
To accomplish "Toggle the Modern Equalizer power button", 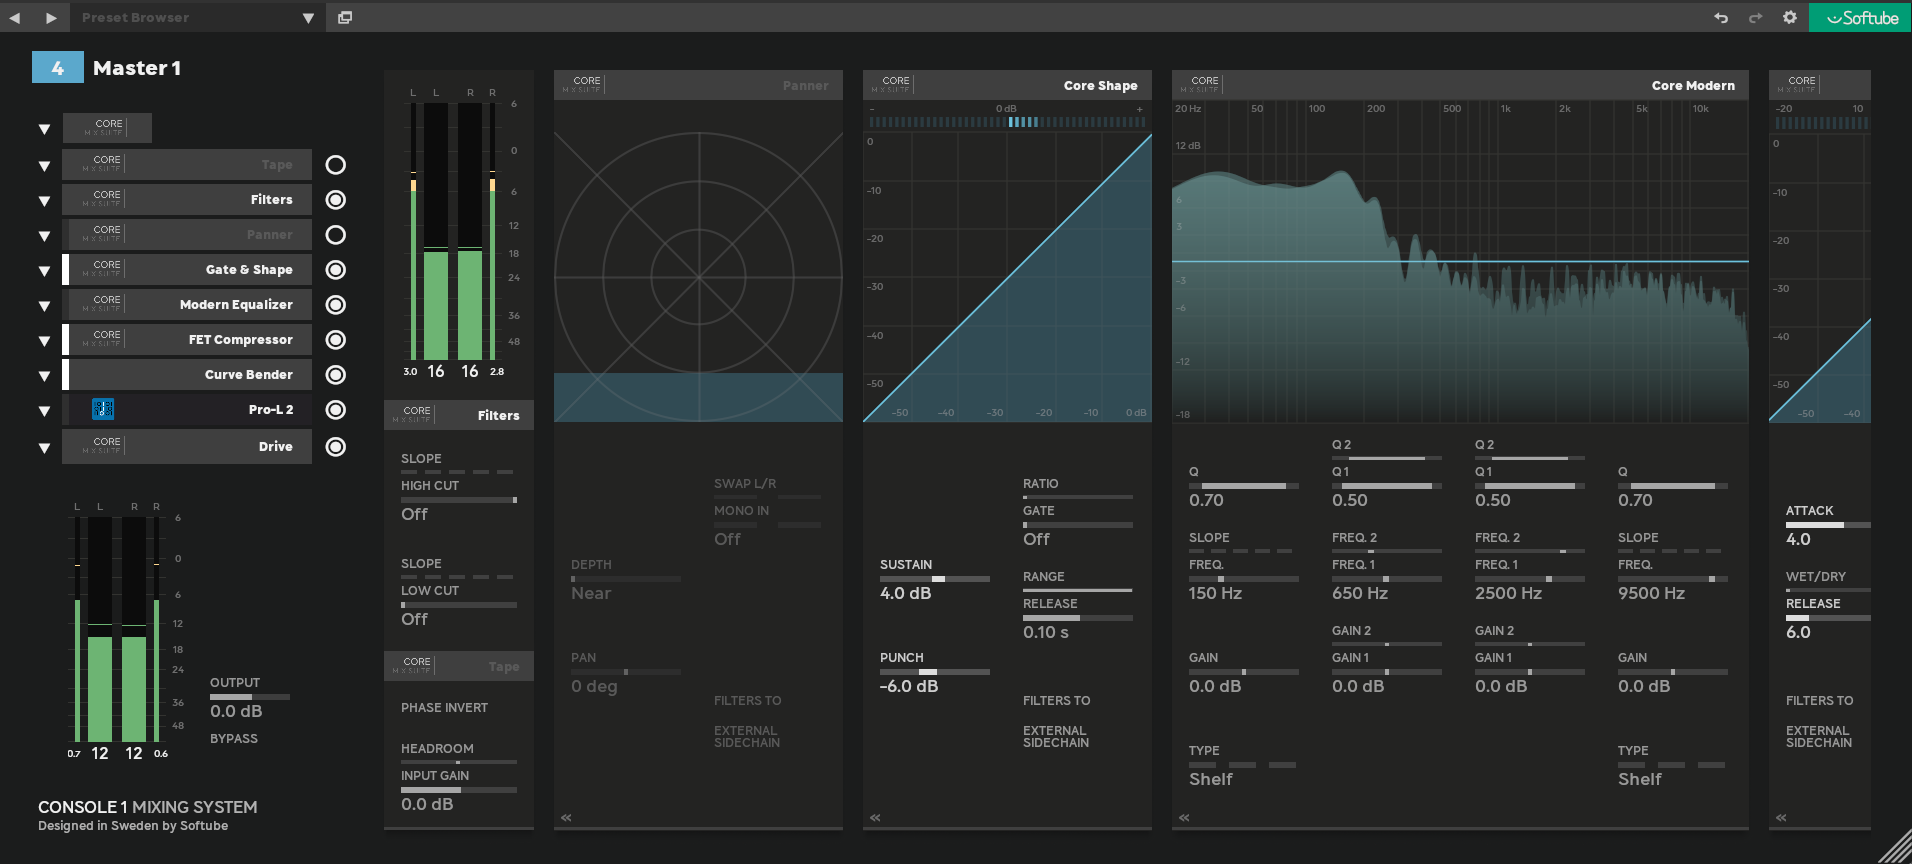I will 336,305.
